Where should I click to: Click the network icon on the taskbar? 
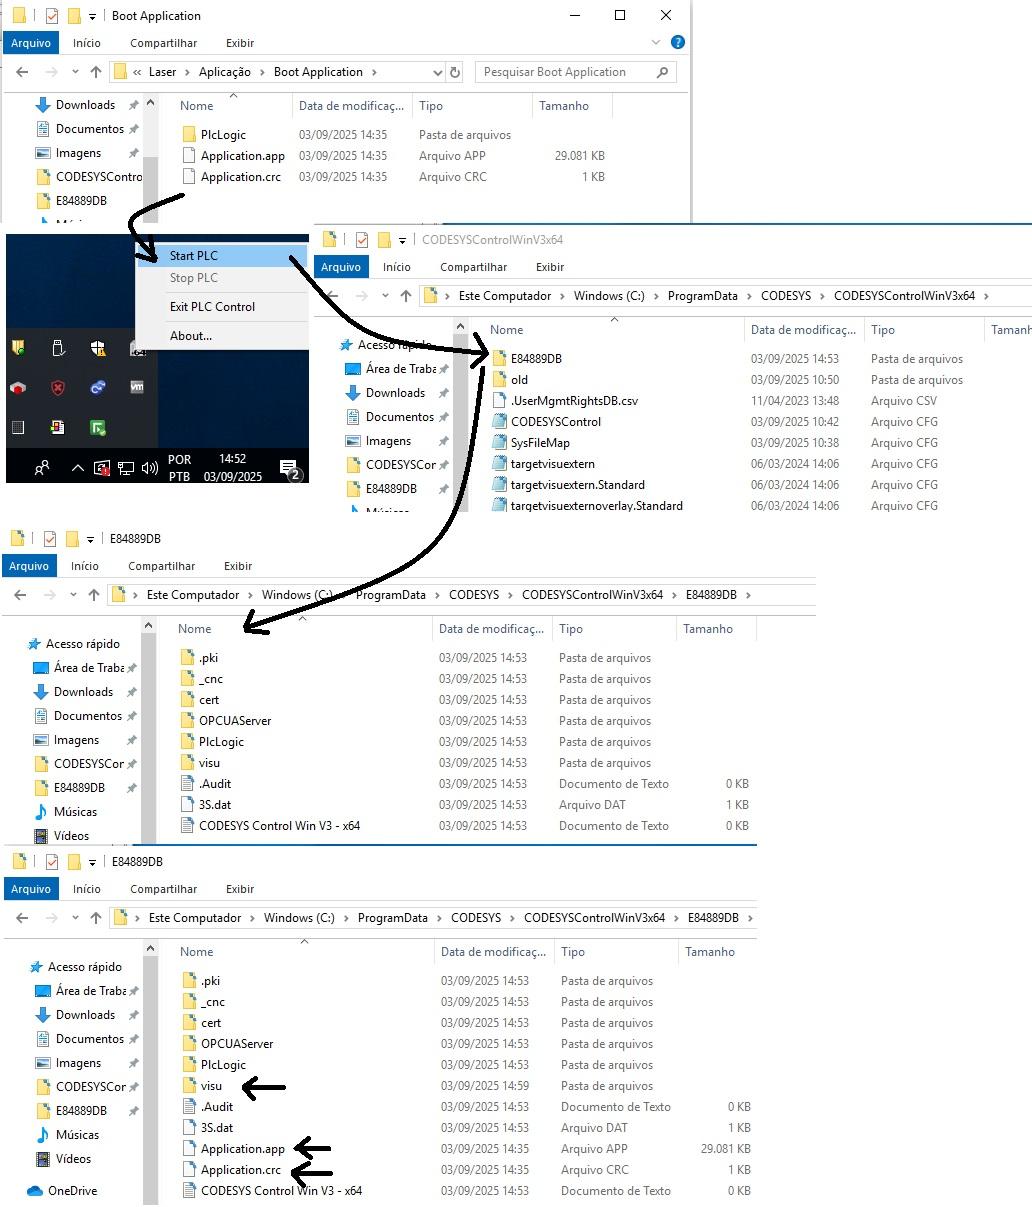125,467
